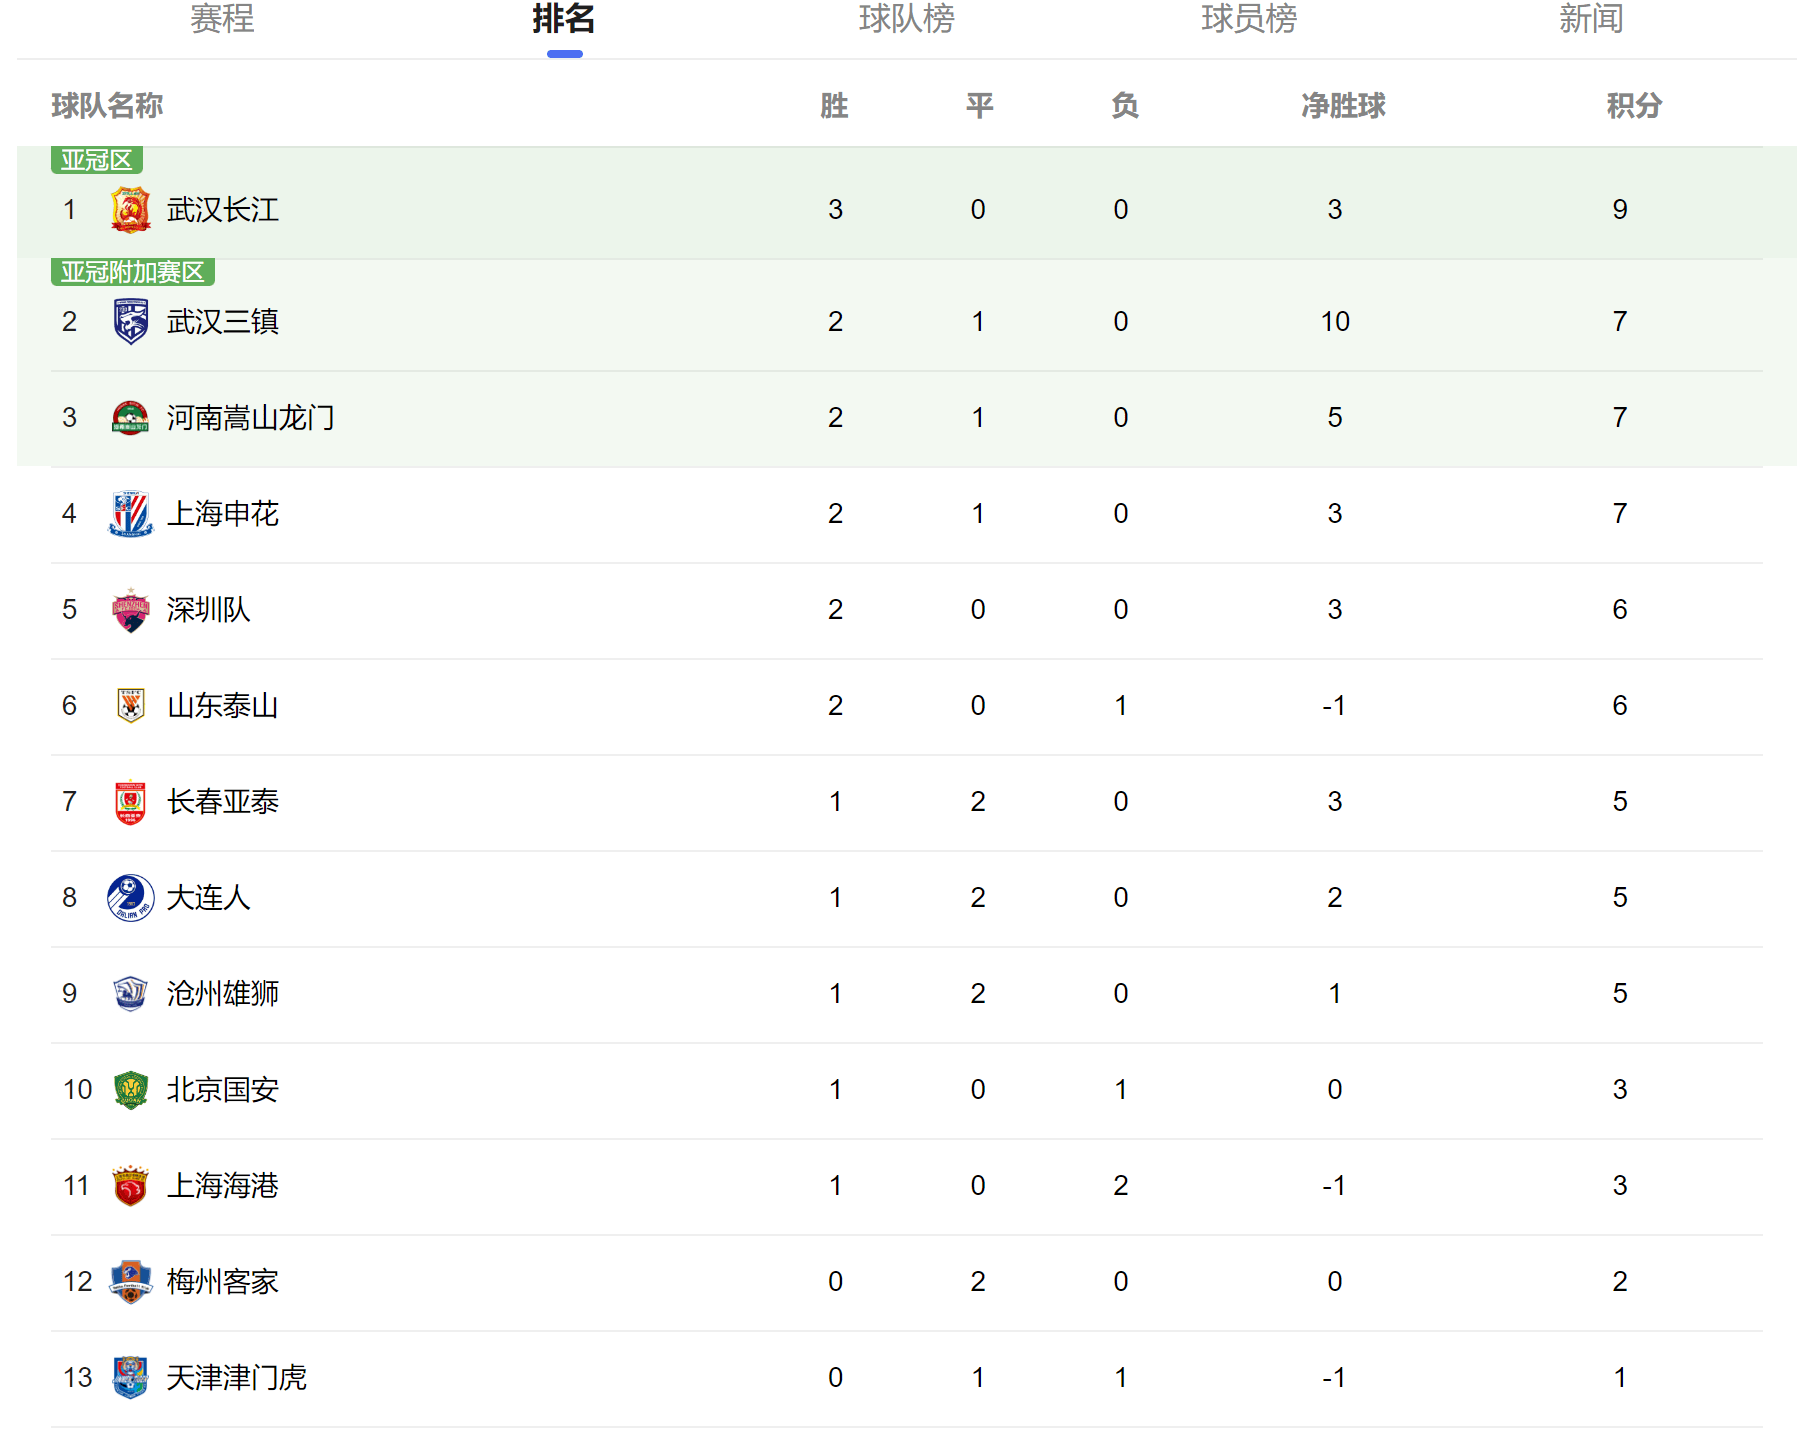Click the 深圳队 team logo

tap(130, 610)
